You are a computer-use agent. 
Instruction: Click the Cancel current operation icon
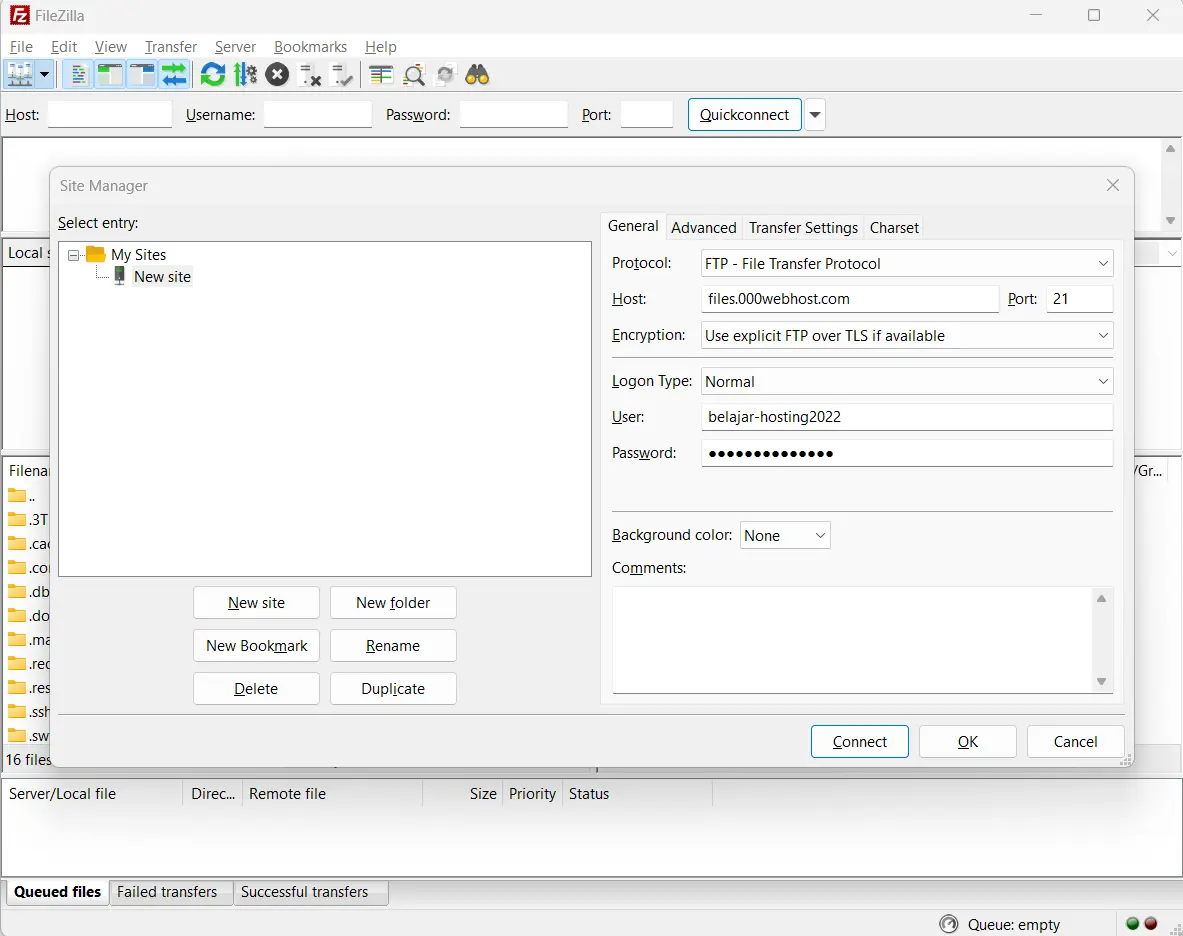[x=278, y=75]
